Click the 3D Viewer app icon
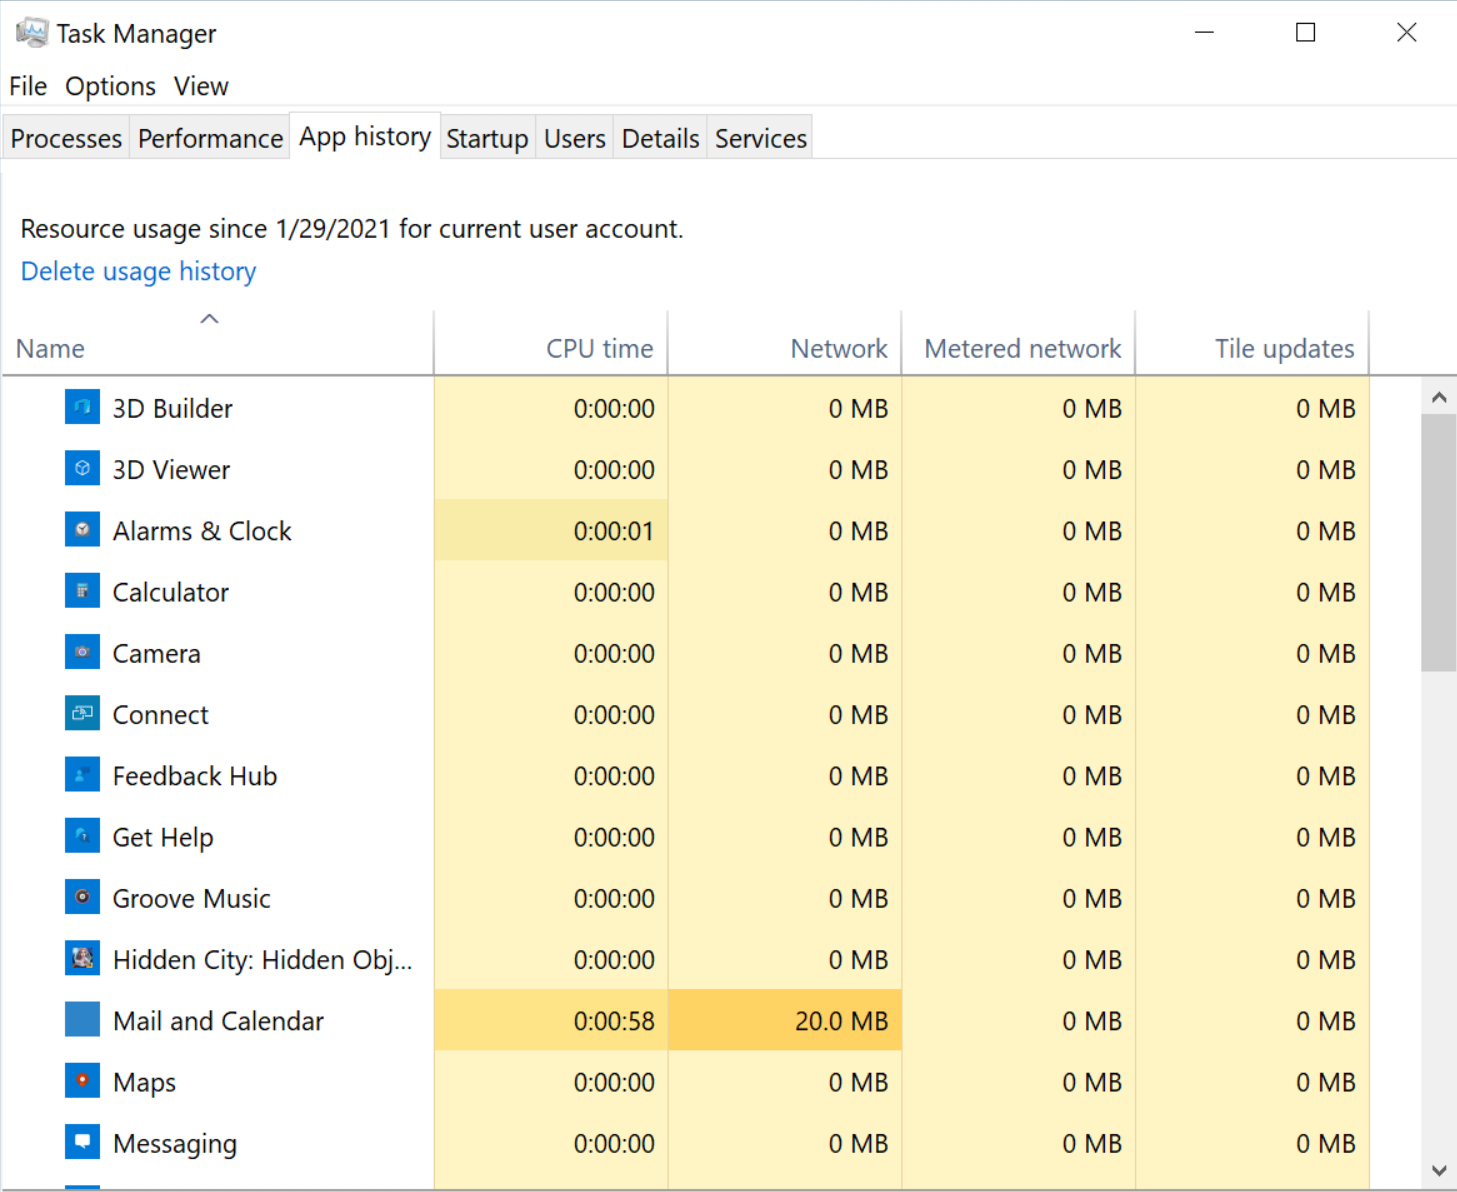The image size is (1457, 1192). 82,469
